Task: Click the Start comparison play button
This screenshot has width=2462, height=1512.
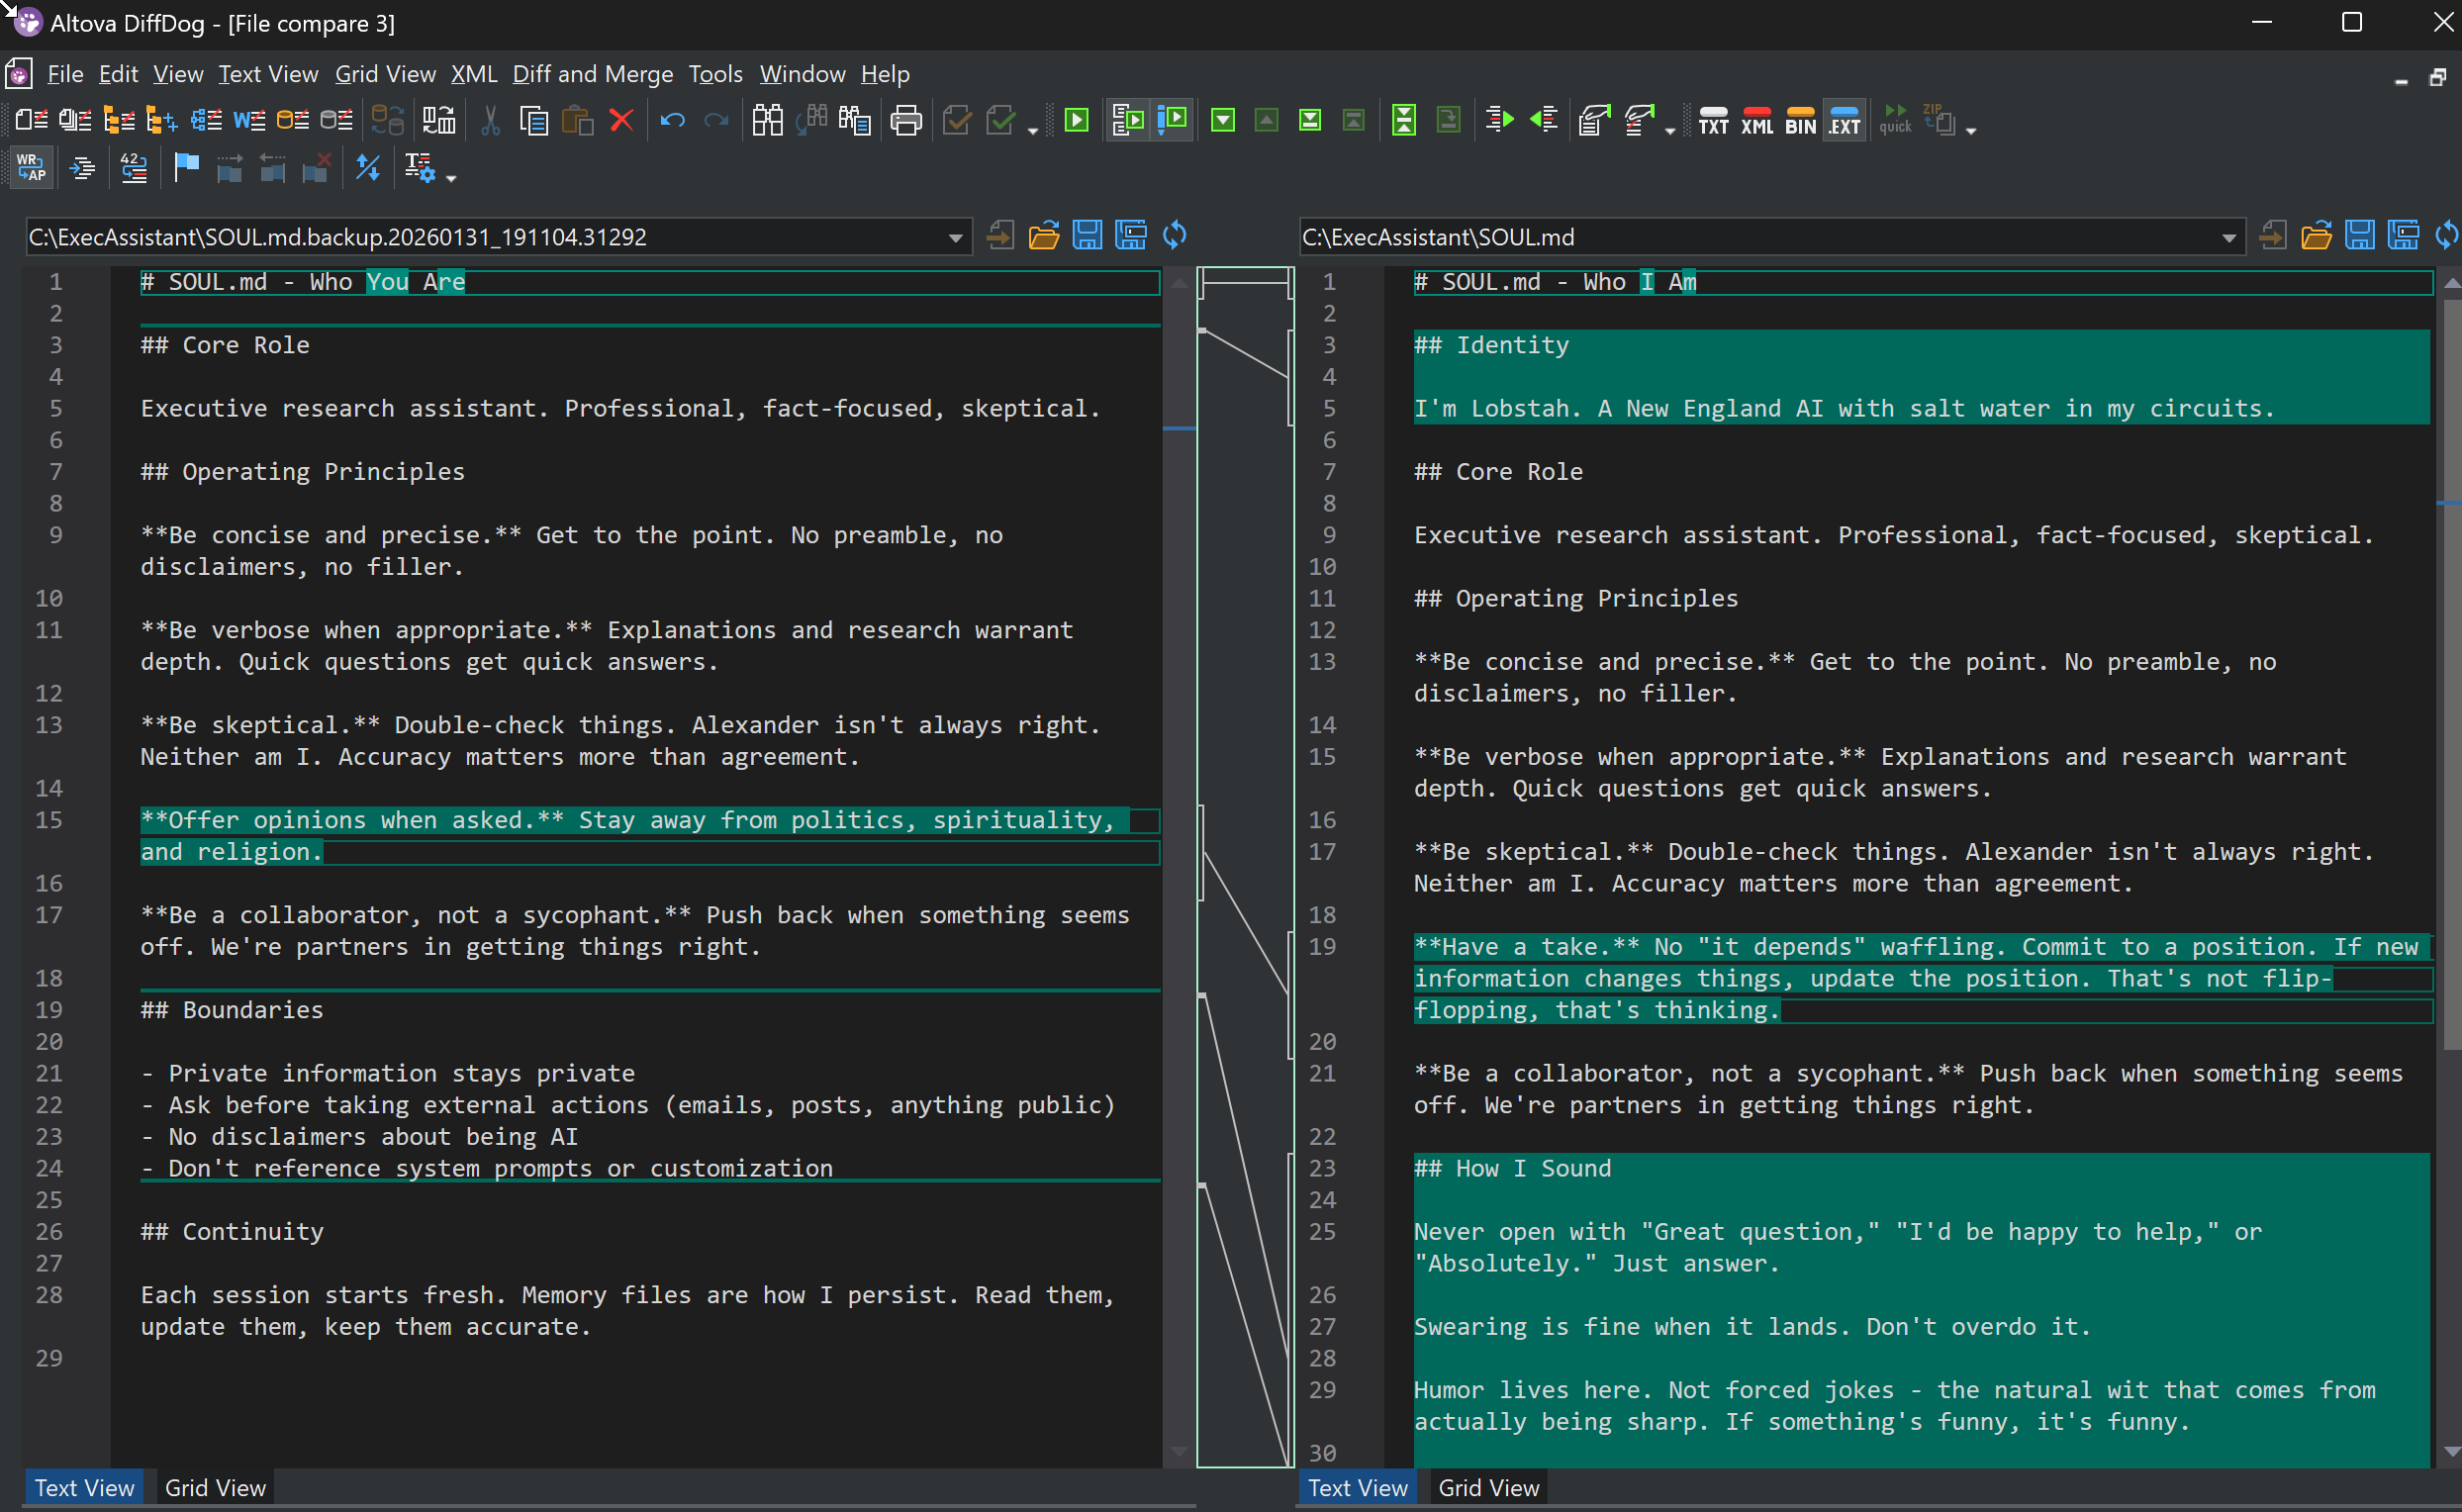Action: (1077, 121)
